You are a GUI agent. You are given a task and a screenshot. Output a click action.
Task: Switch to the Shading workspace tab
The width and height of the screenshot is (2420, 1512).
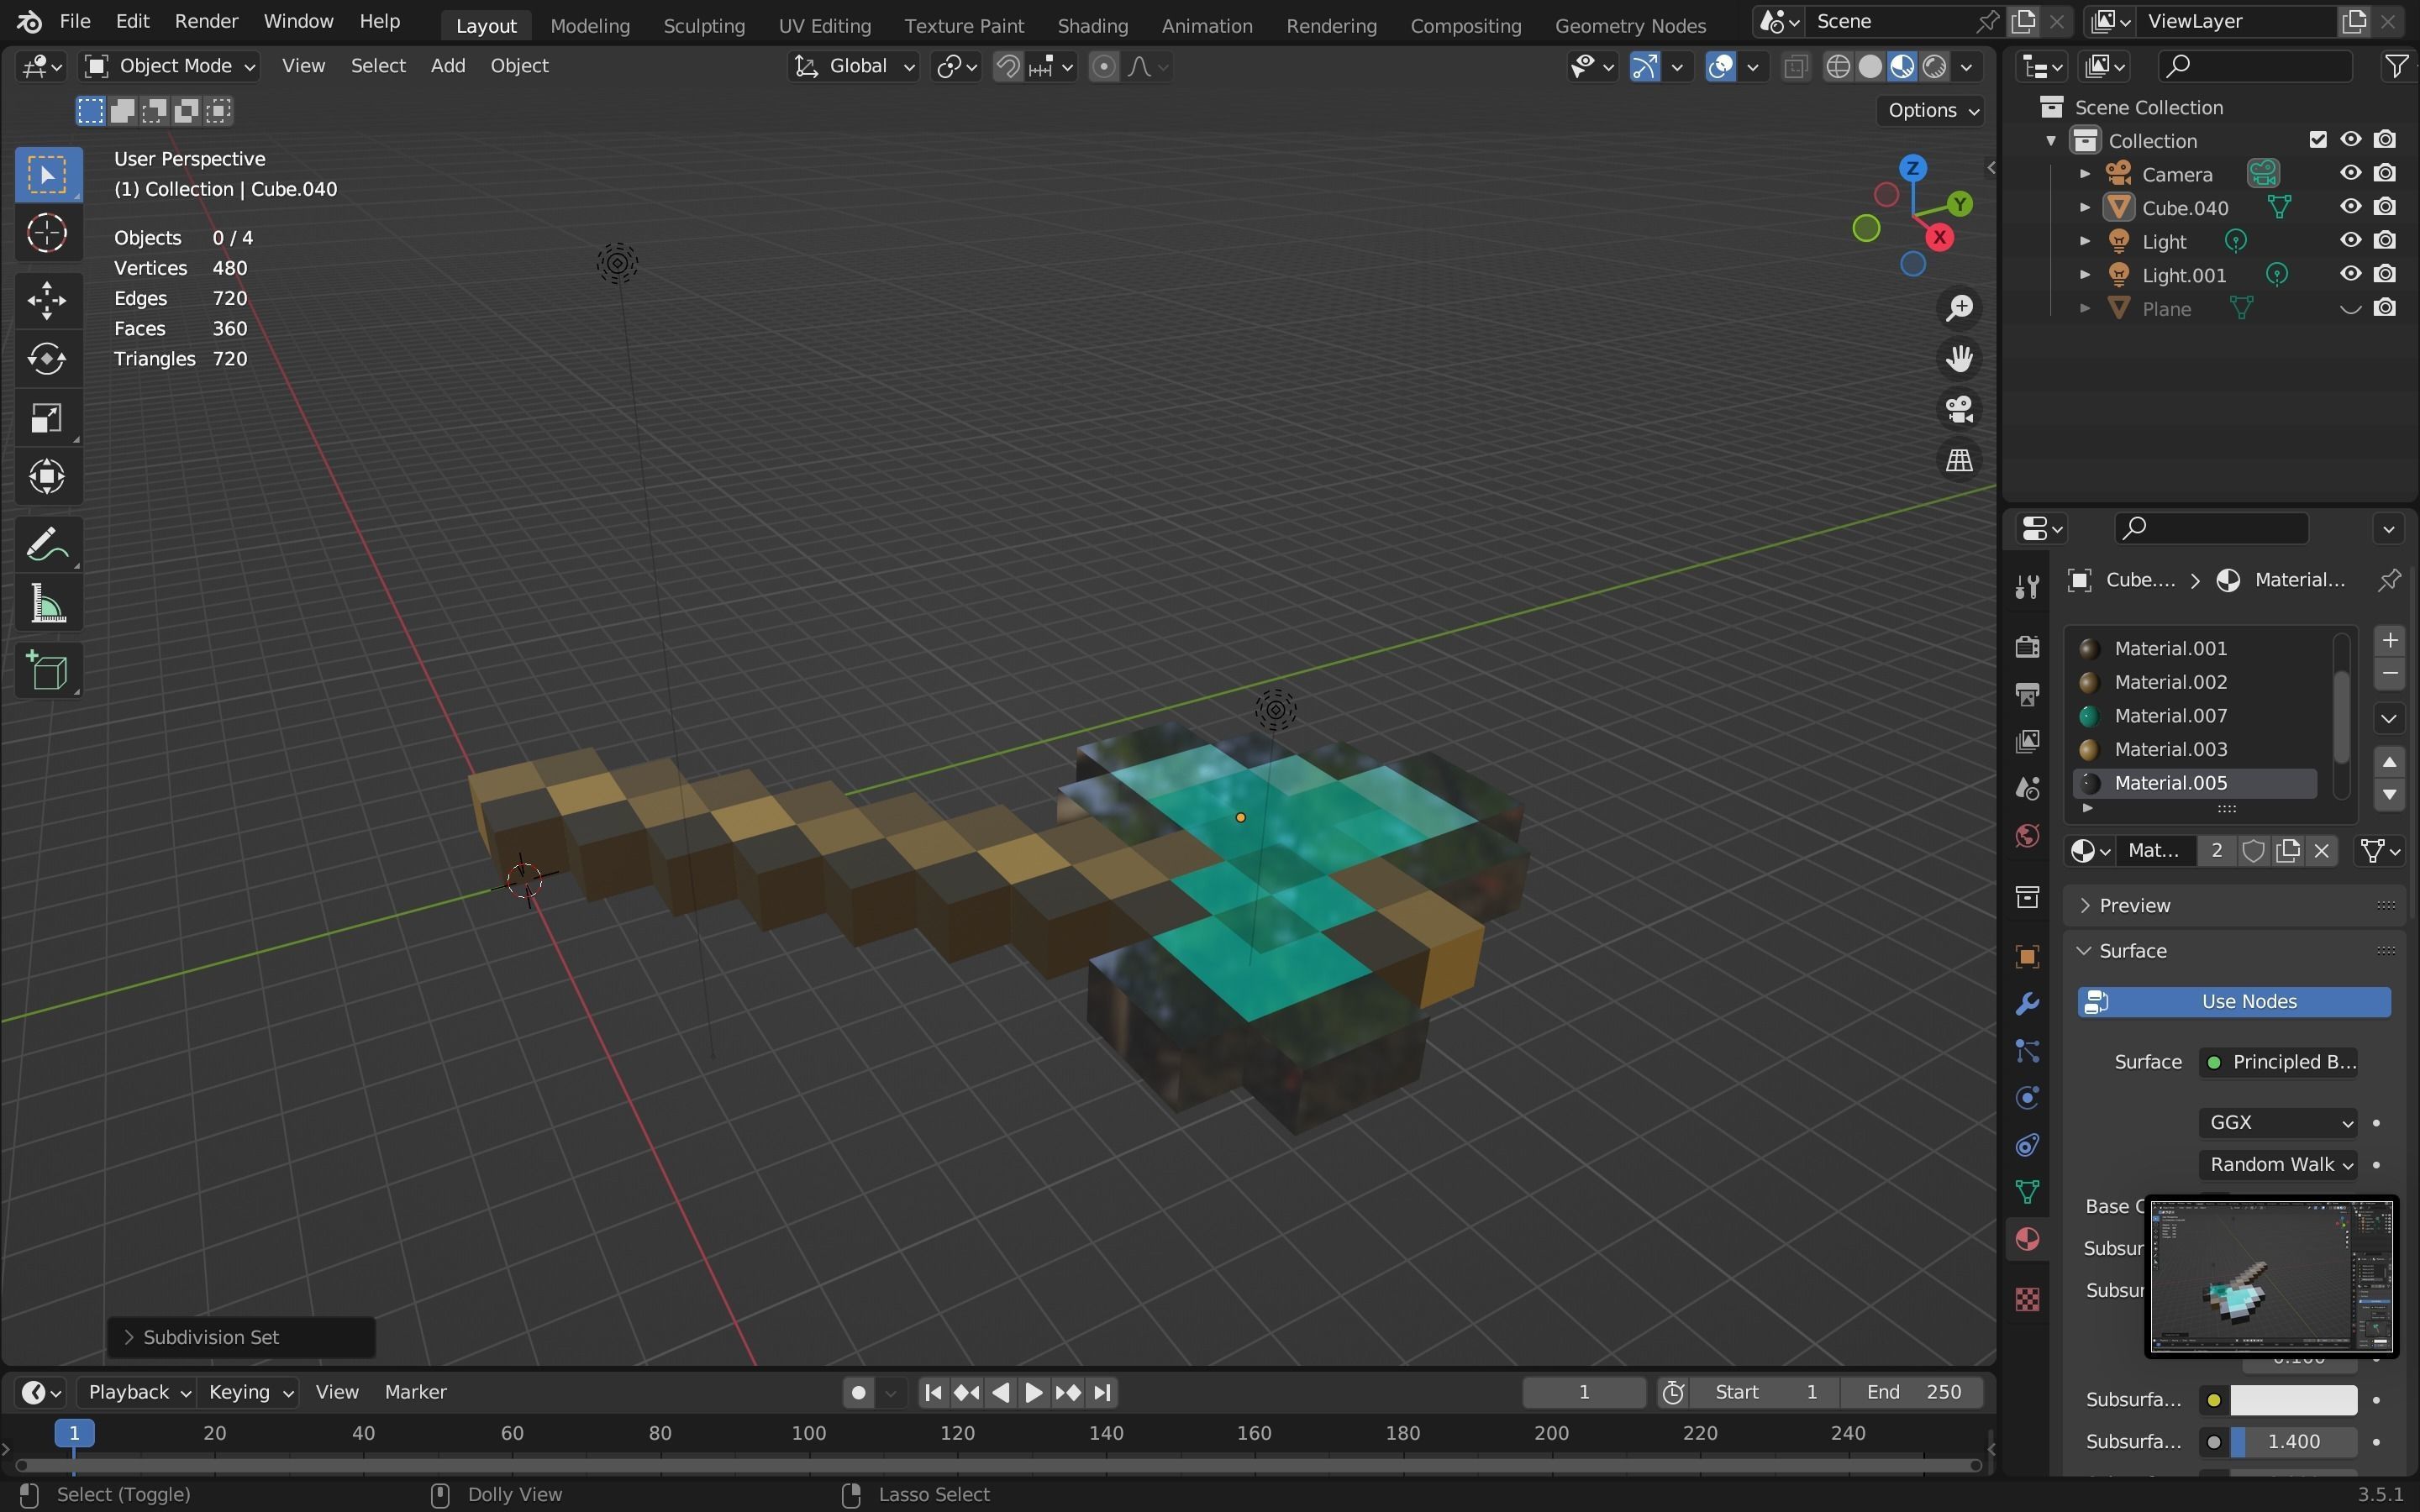(x=1092, y=25)
